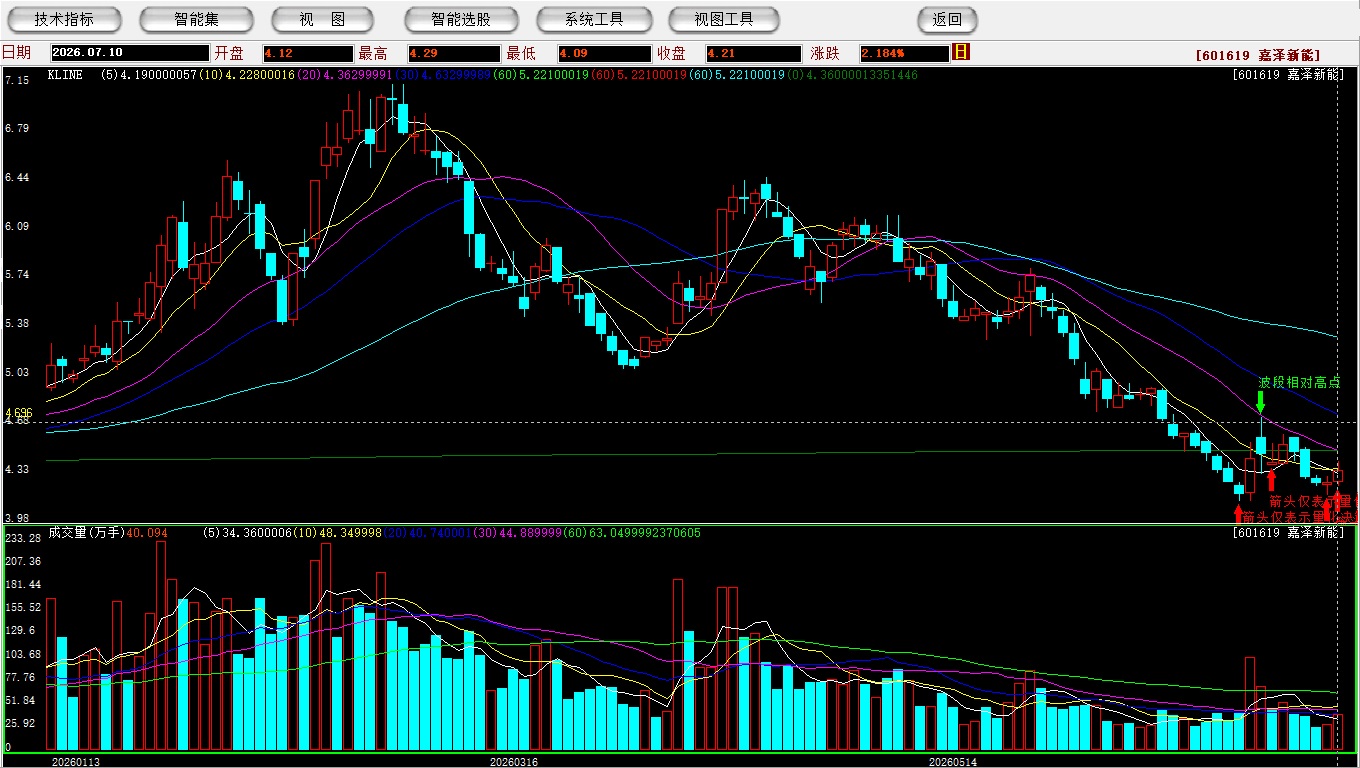Click the 波段相对高点 annotation text
The height and width of the screenshot is (768, 1360).
(x=1299, y=382)
